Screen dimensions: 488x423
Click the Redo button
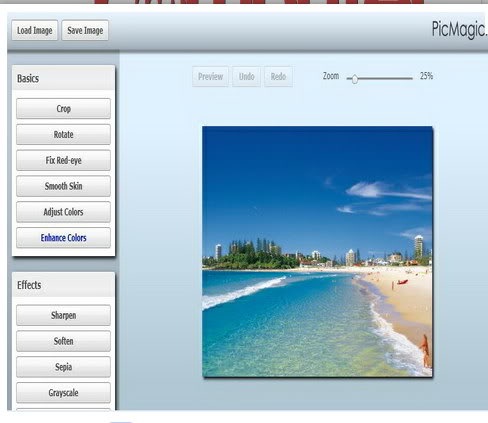tap(278, 77)
